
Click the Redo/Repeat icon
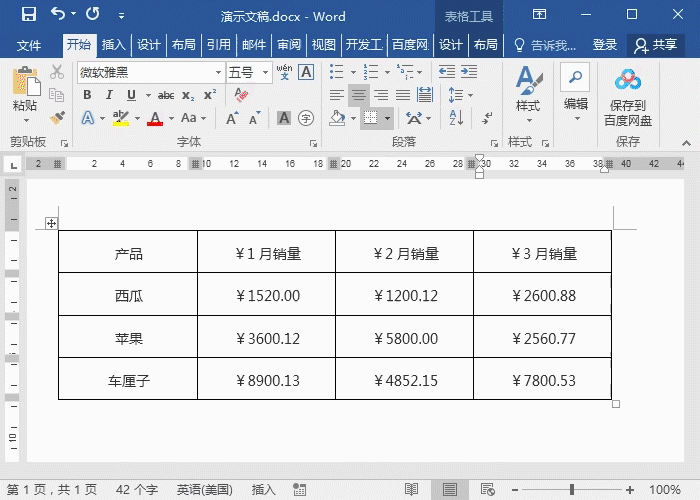click(93, 14)
